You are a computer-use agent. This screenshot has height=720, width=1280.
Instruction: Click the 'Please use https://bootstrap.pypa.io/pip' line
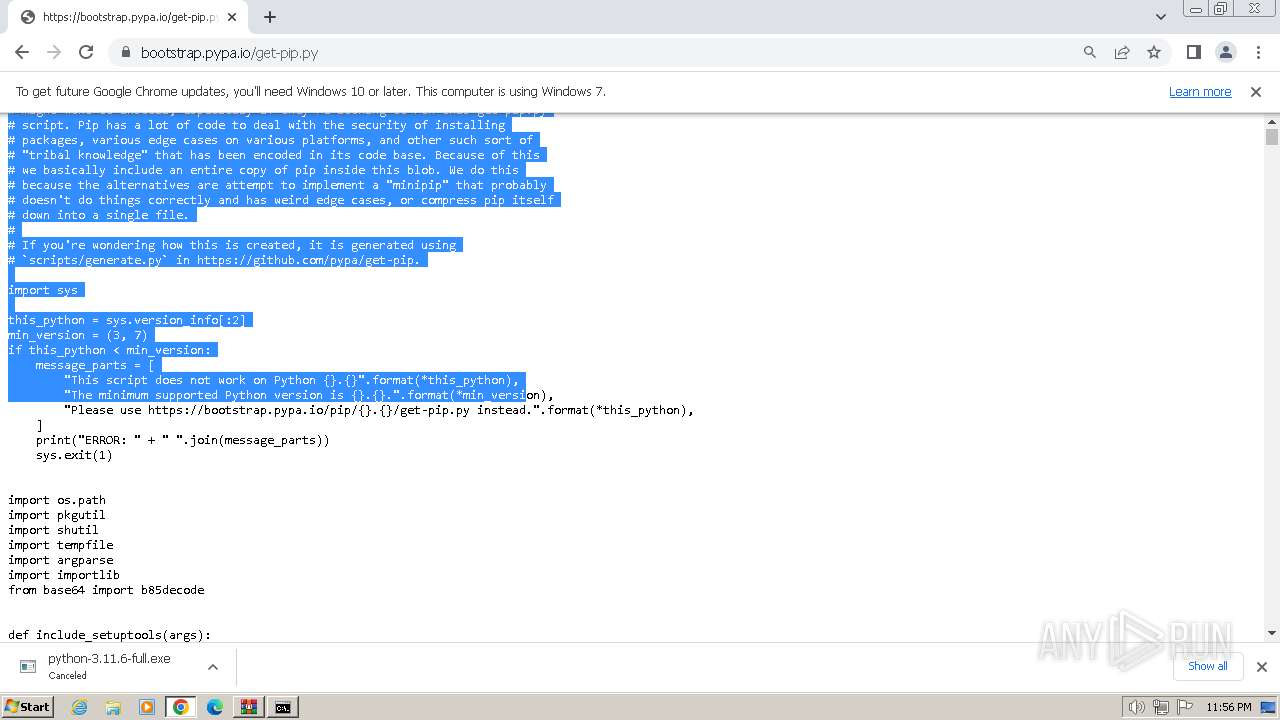(379, 410)
